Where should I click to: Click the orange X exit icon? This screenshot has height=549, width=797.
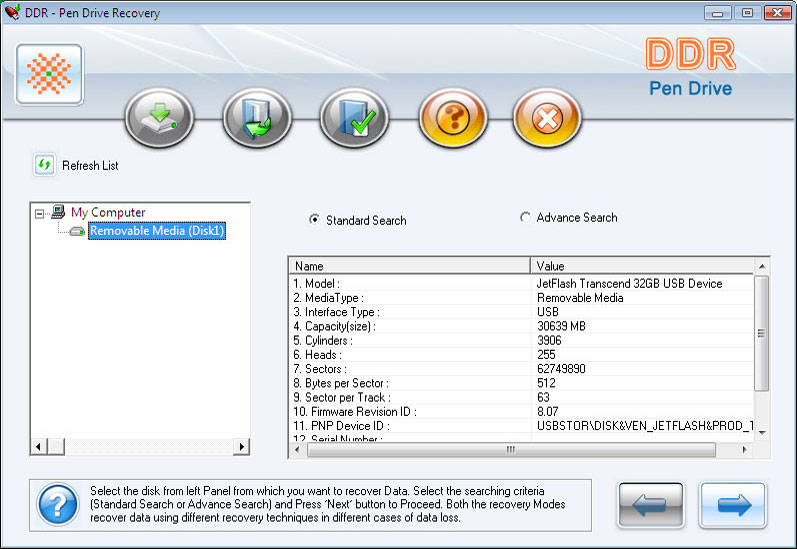[x=547, y=118]
